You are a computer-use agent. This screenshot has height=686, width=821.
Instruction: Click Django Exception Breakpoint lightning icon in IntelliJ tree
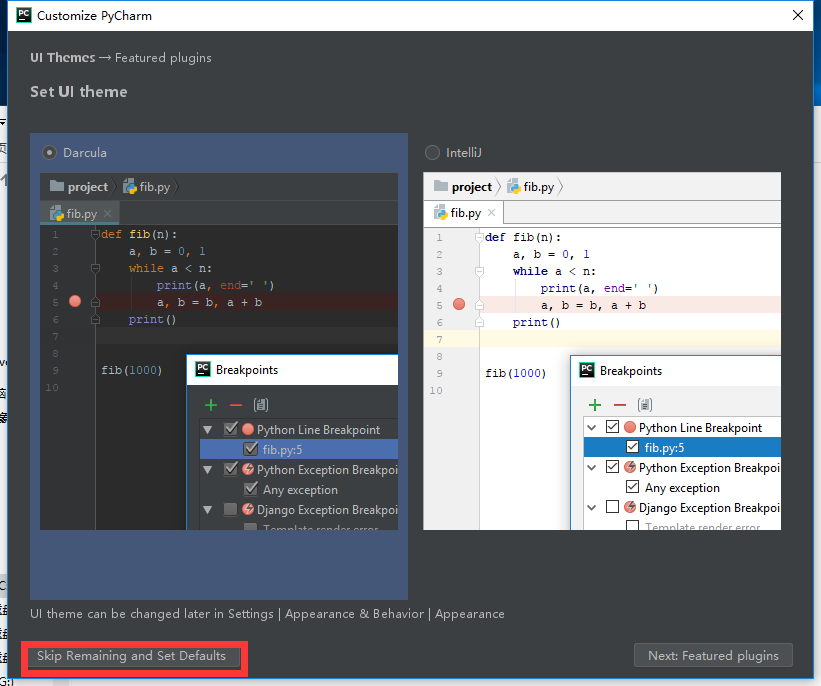pyautogui.click(x=630, y=507)
